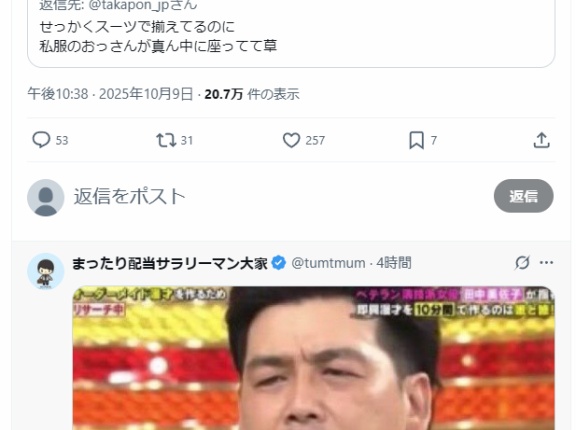Like the post with the heart icon
This screenshot has height=430, width=576.
(x=291, y=140)
